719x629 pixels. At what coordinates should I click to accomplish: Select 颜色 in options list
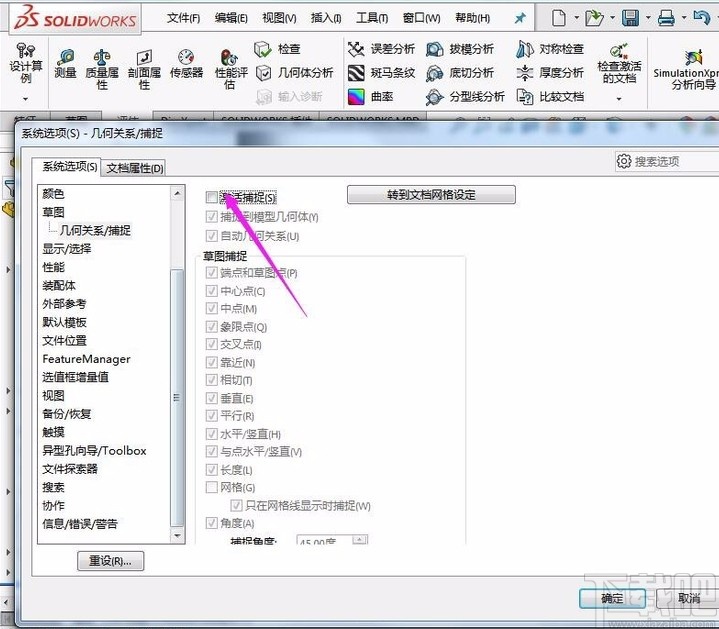coord(54,194)
